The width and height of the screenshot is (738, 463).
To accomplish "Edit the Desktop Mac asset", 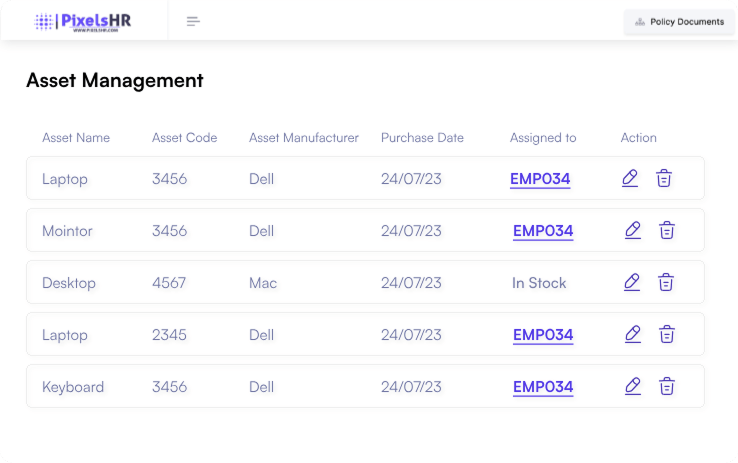I will [632, 282].
